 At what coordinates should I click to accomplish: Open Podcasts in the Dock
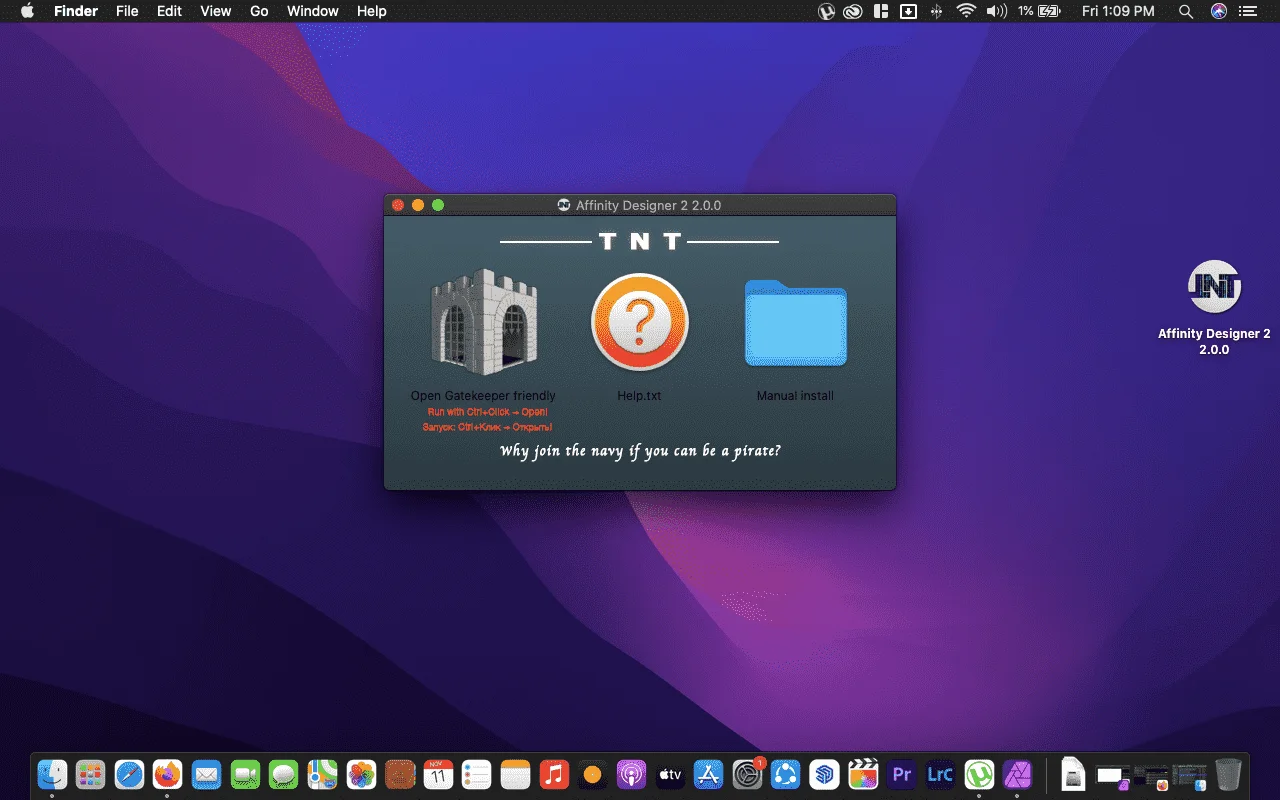(x=631, y=774)
